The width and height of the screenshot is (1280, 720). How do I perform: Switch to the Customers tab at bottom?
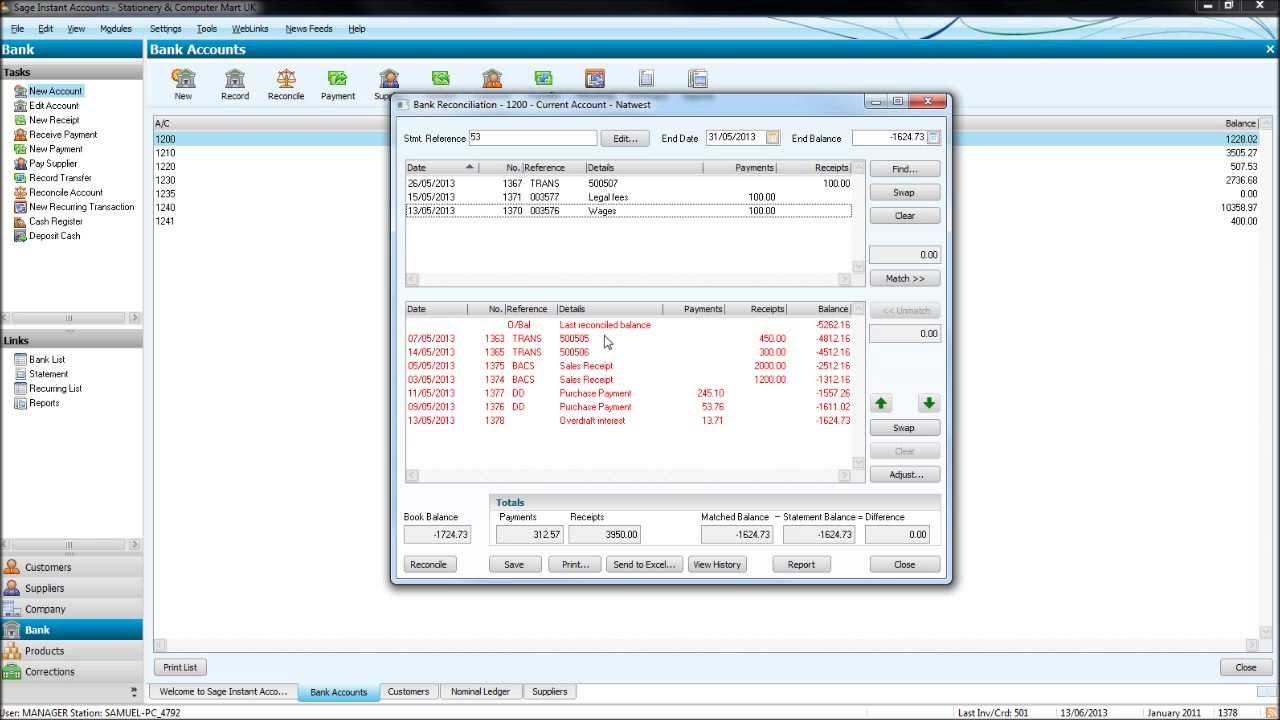click(x=408, y=691)
